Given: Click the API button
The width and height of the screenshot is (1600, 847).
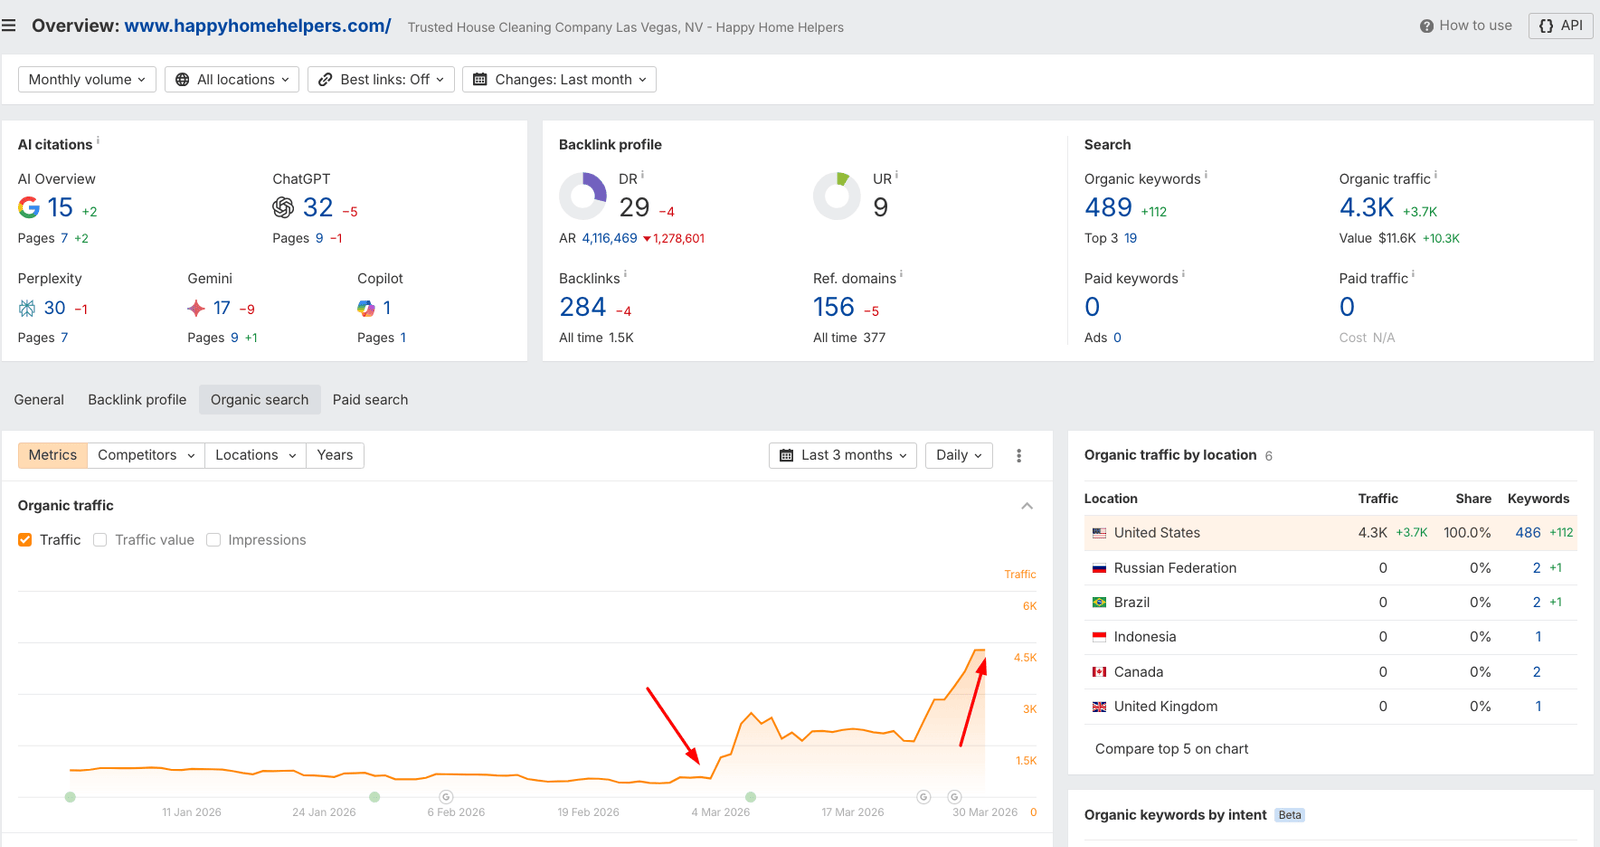Looking at the screenshot, I should pos(1560,26).
